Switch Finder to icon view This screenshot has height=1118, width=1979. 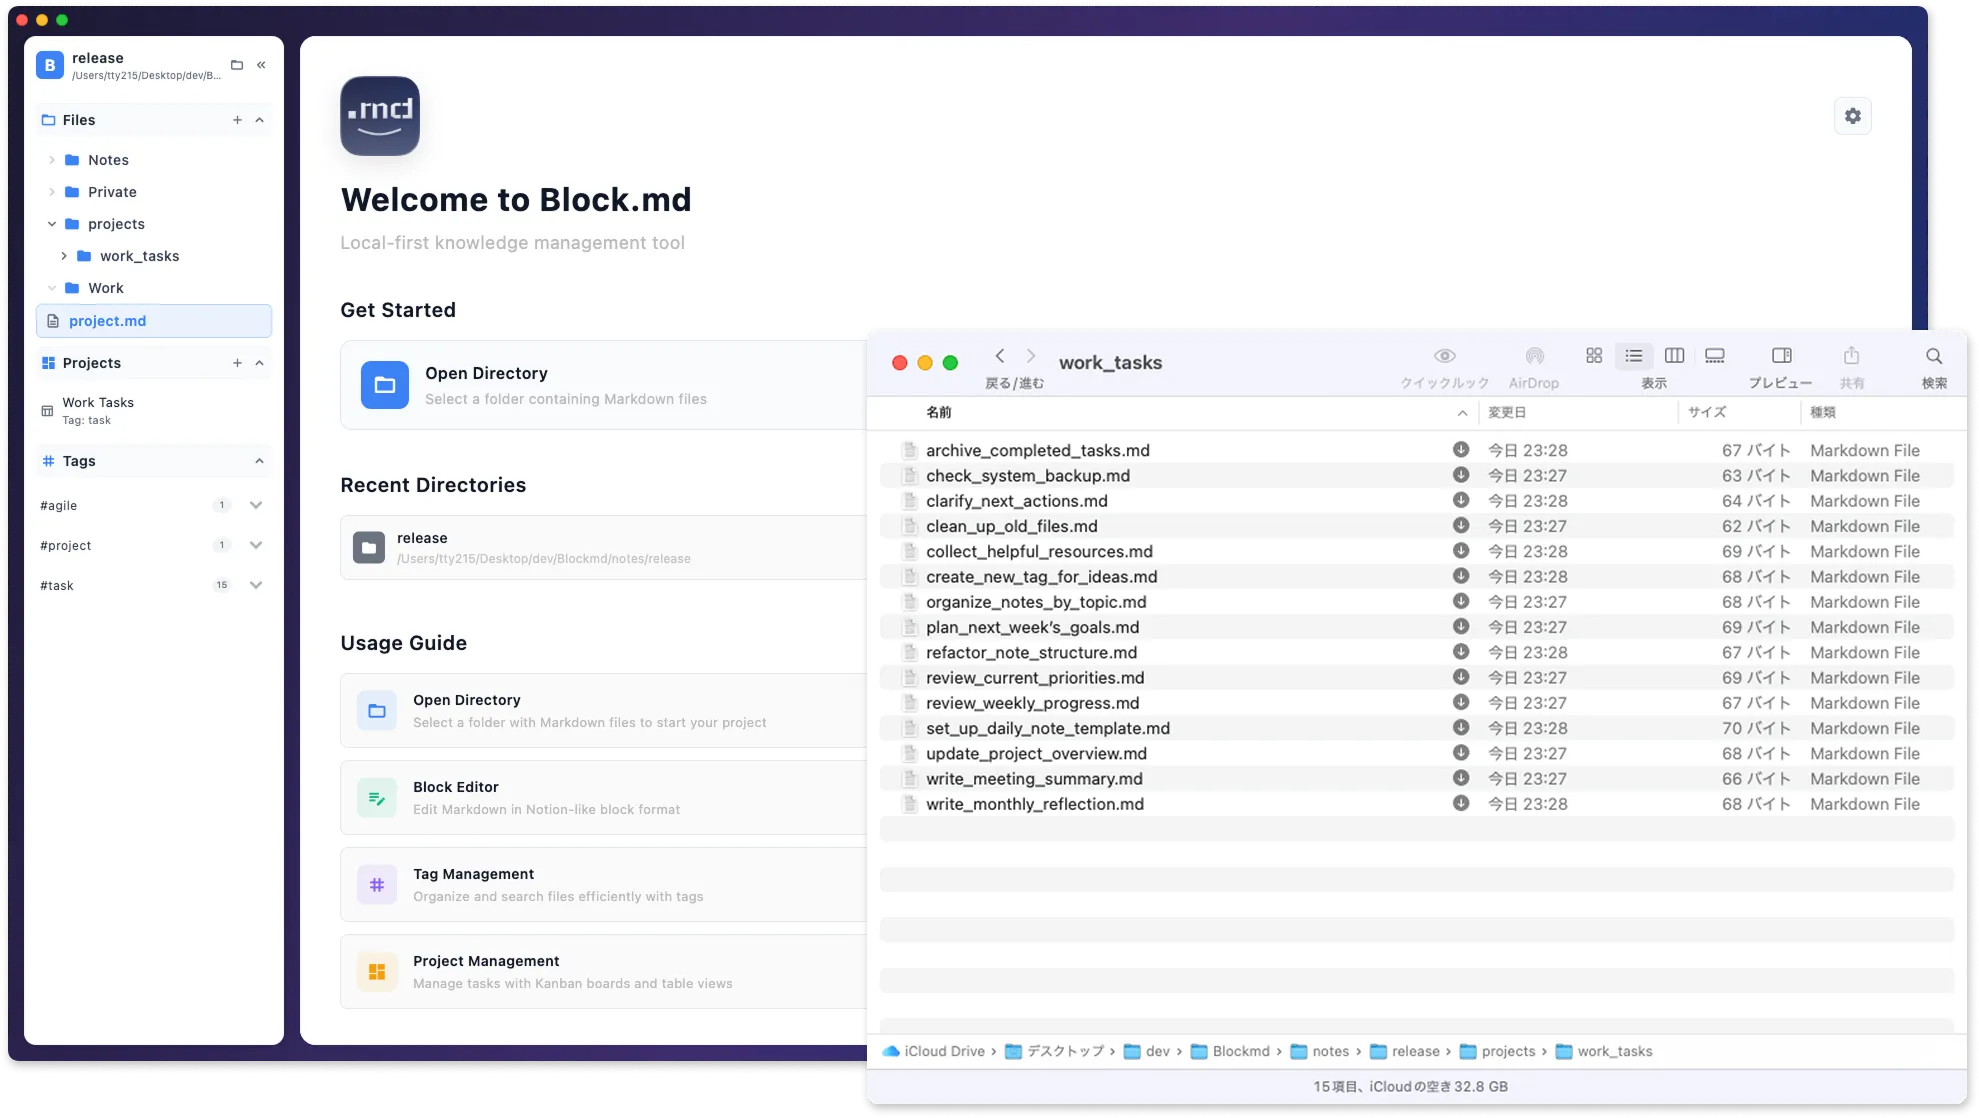click(1594, 356)
